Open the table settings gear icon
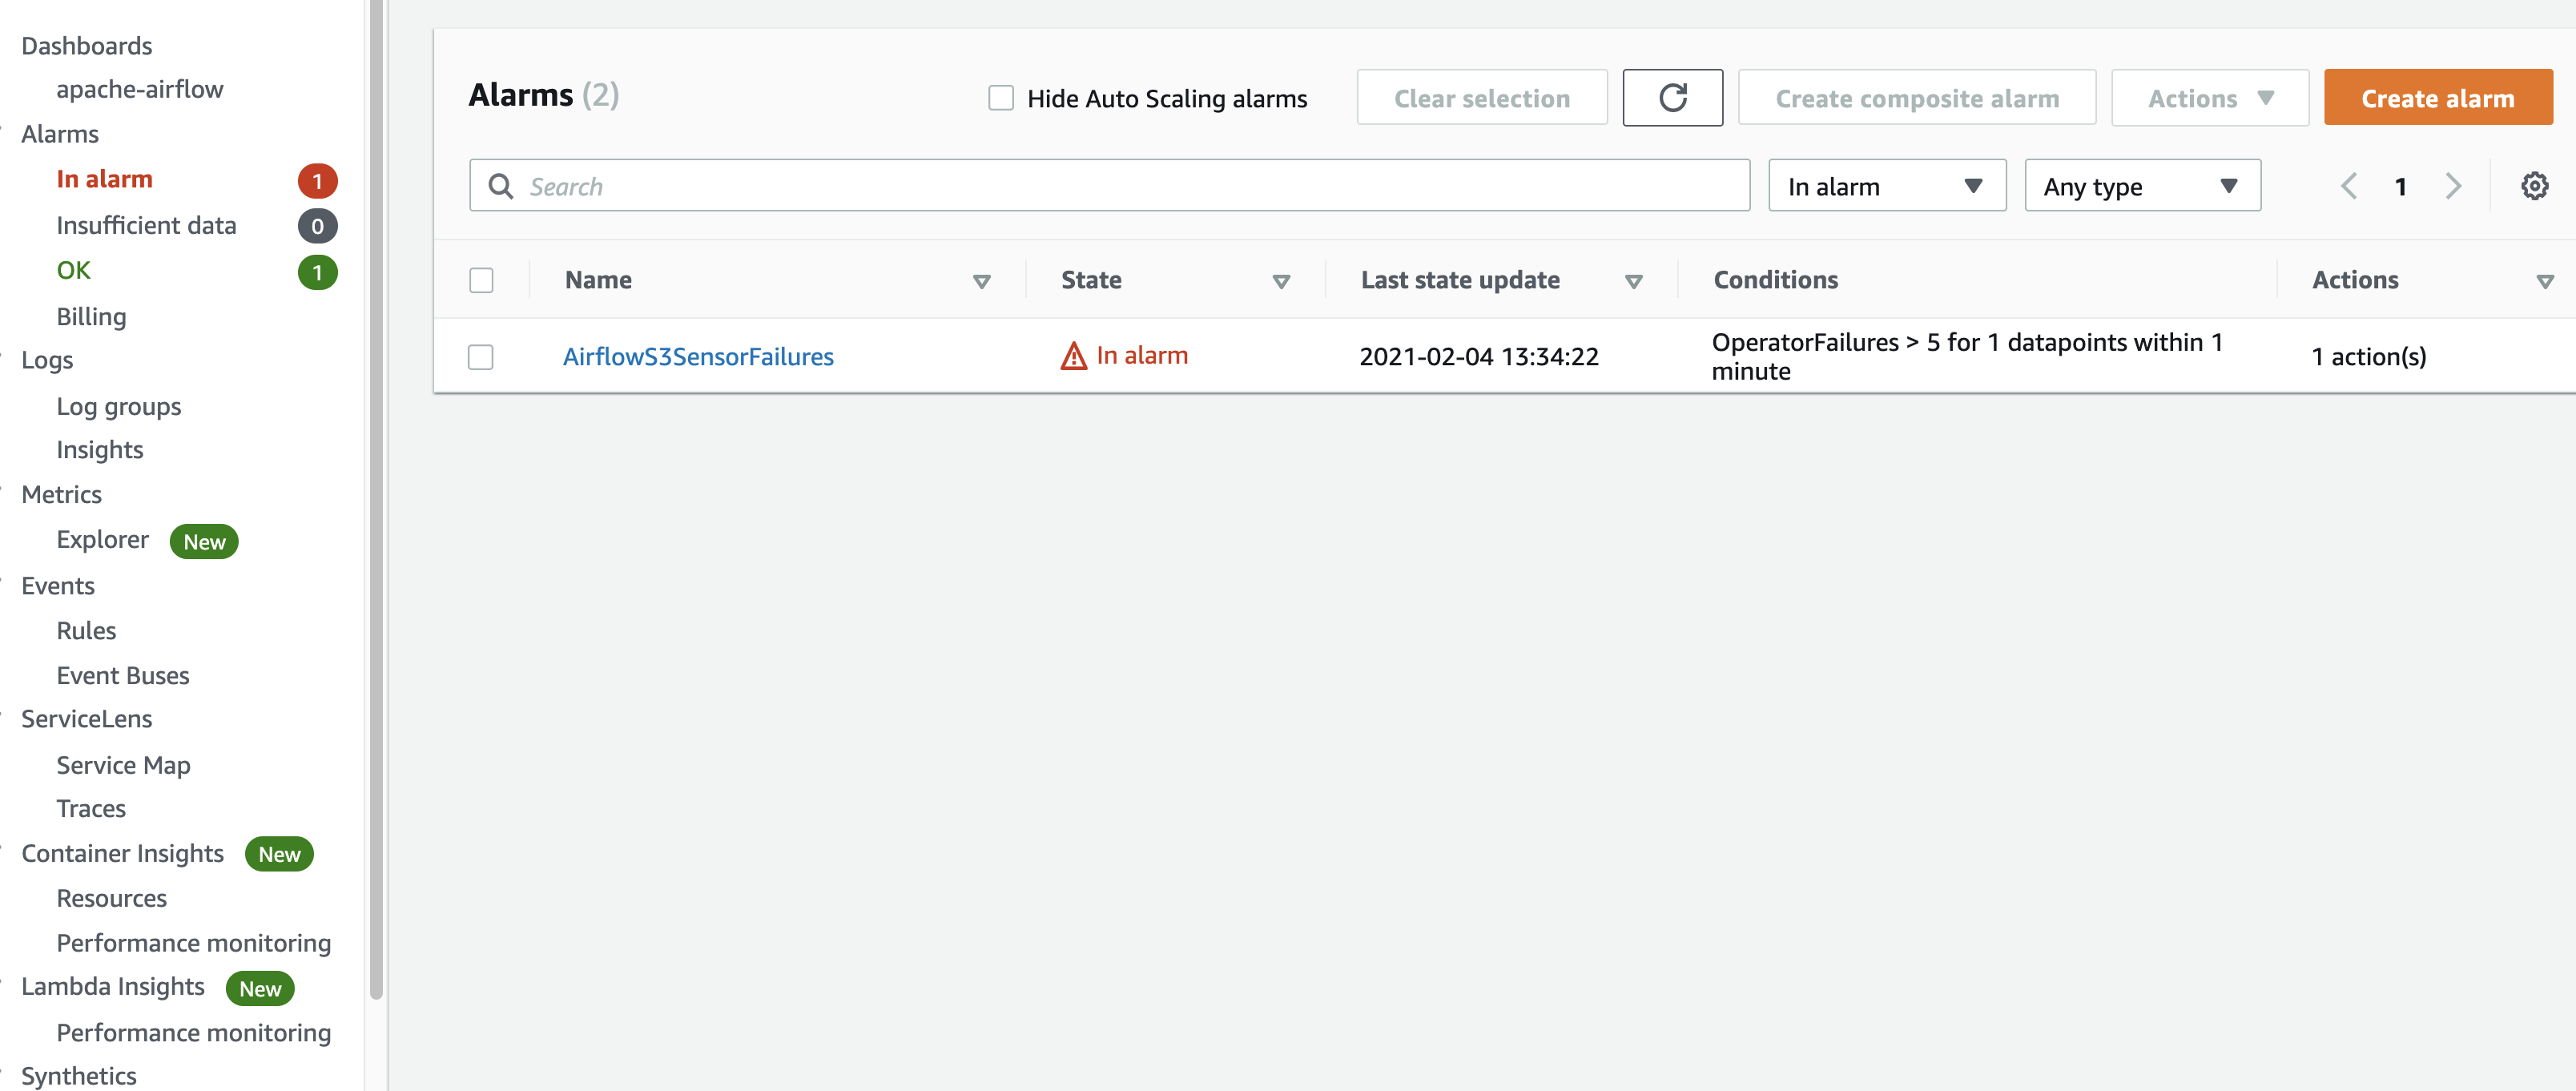2576x1091 pixels. click(x=2534, y=186)
